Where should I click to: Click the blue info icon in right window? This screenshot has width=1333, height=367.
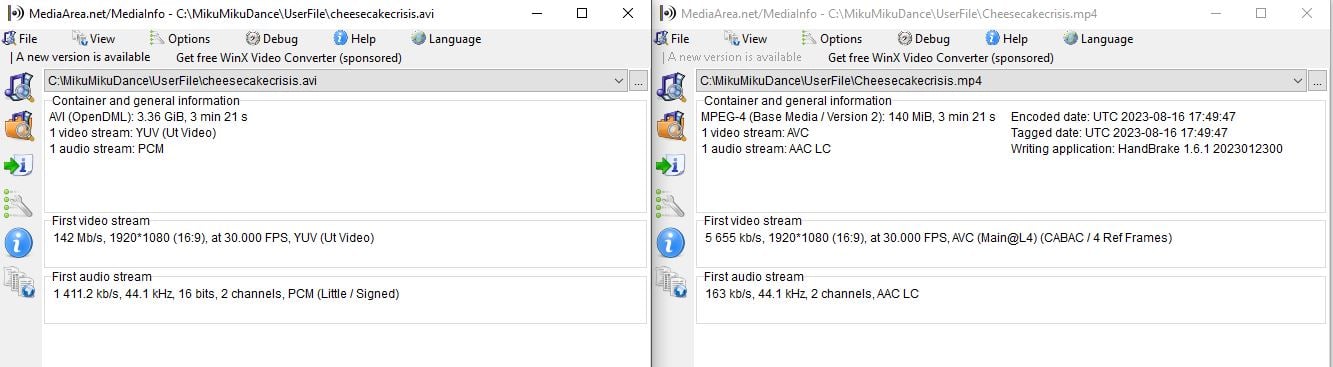(671, 242)
